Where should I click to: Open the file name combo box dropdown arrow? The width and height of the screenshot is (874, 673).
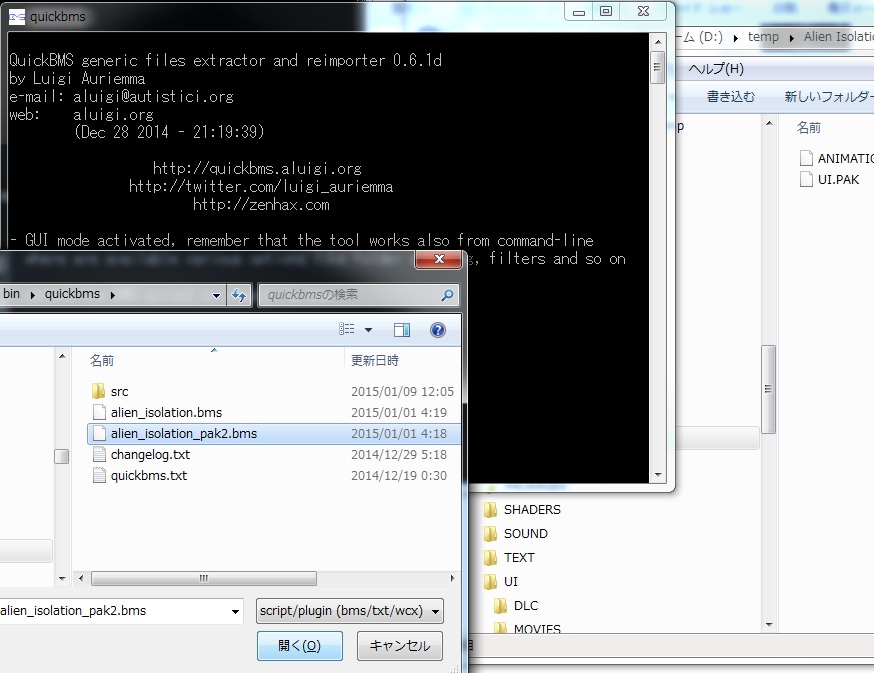click(x=235, y=612)
